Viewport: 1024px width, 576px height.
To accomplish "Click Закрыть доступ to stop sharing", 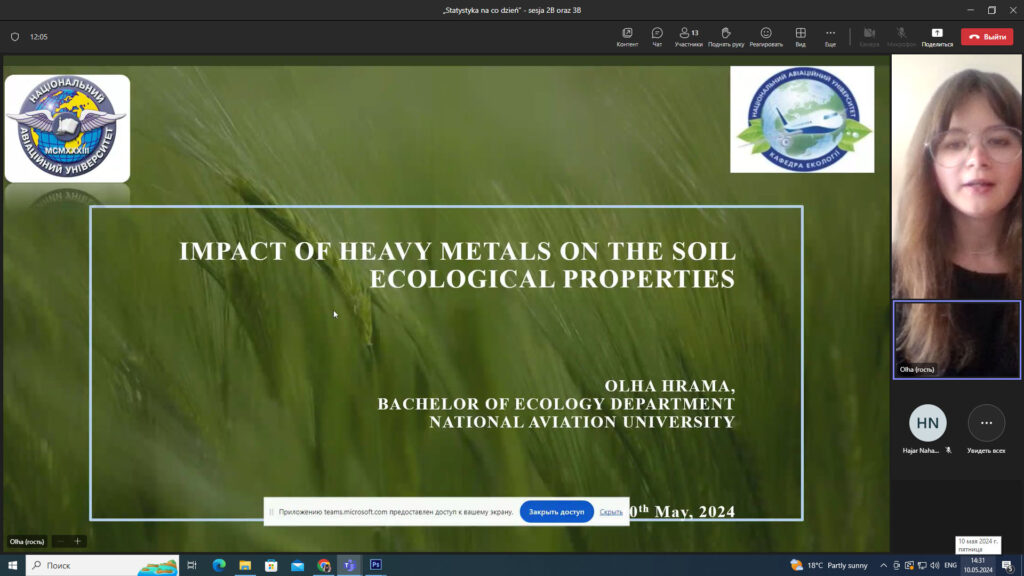I will coord(556,511).
